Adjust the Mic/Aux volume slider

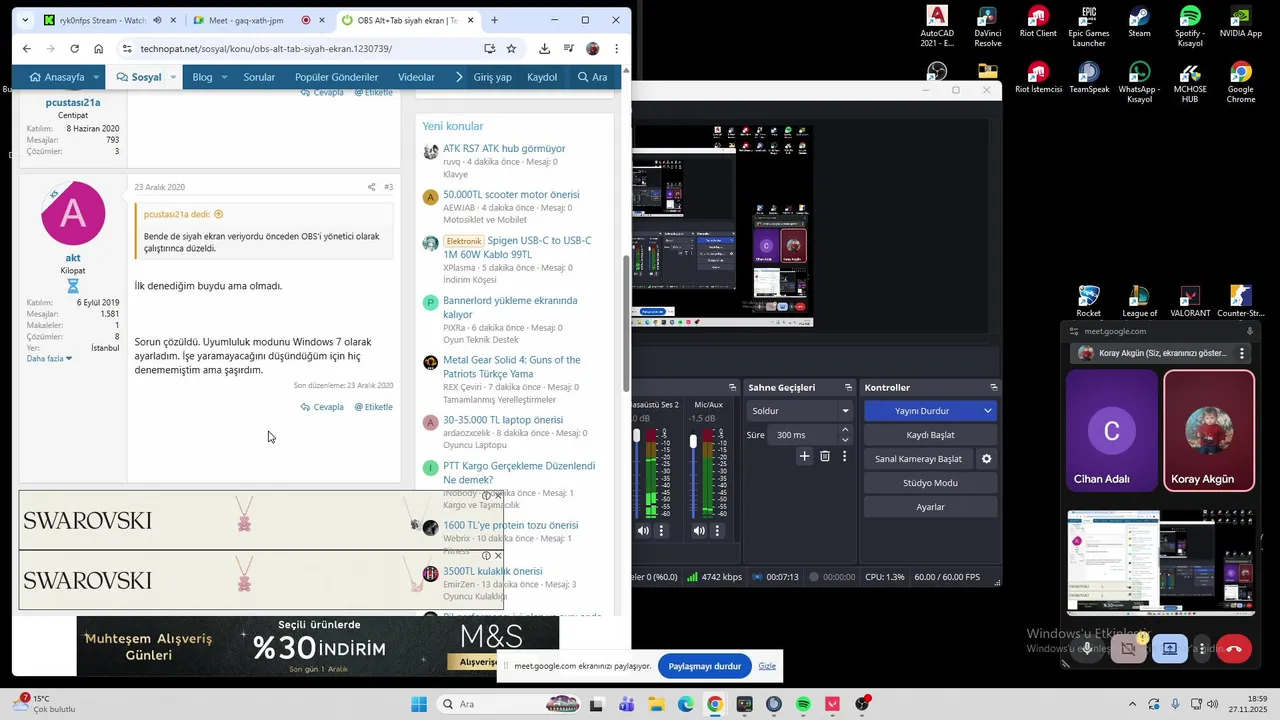(x=693, y=441)
